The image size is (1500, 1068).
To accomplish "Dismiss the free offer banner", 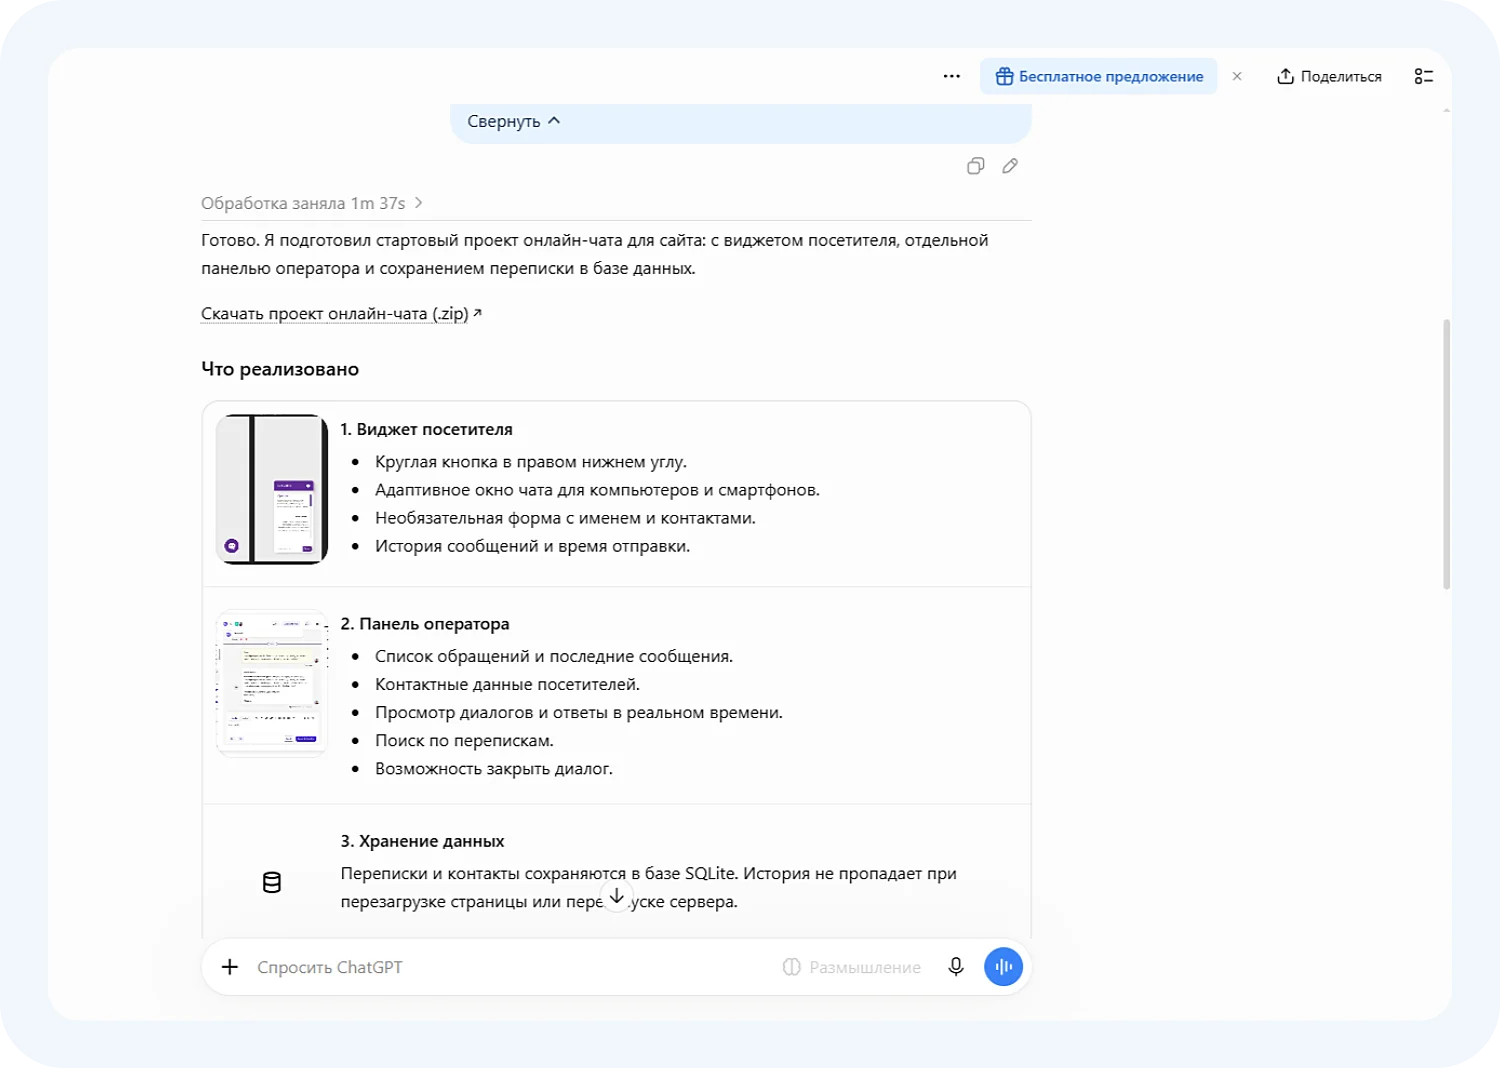I will [x=1237, y=76].
